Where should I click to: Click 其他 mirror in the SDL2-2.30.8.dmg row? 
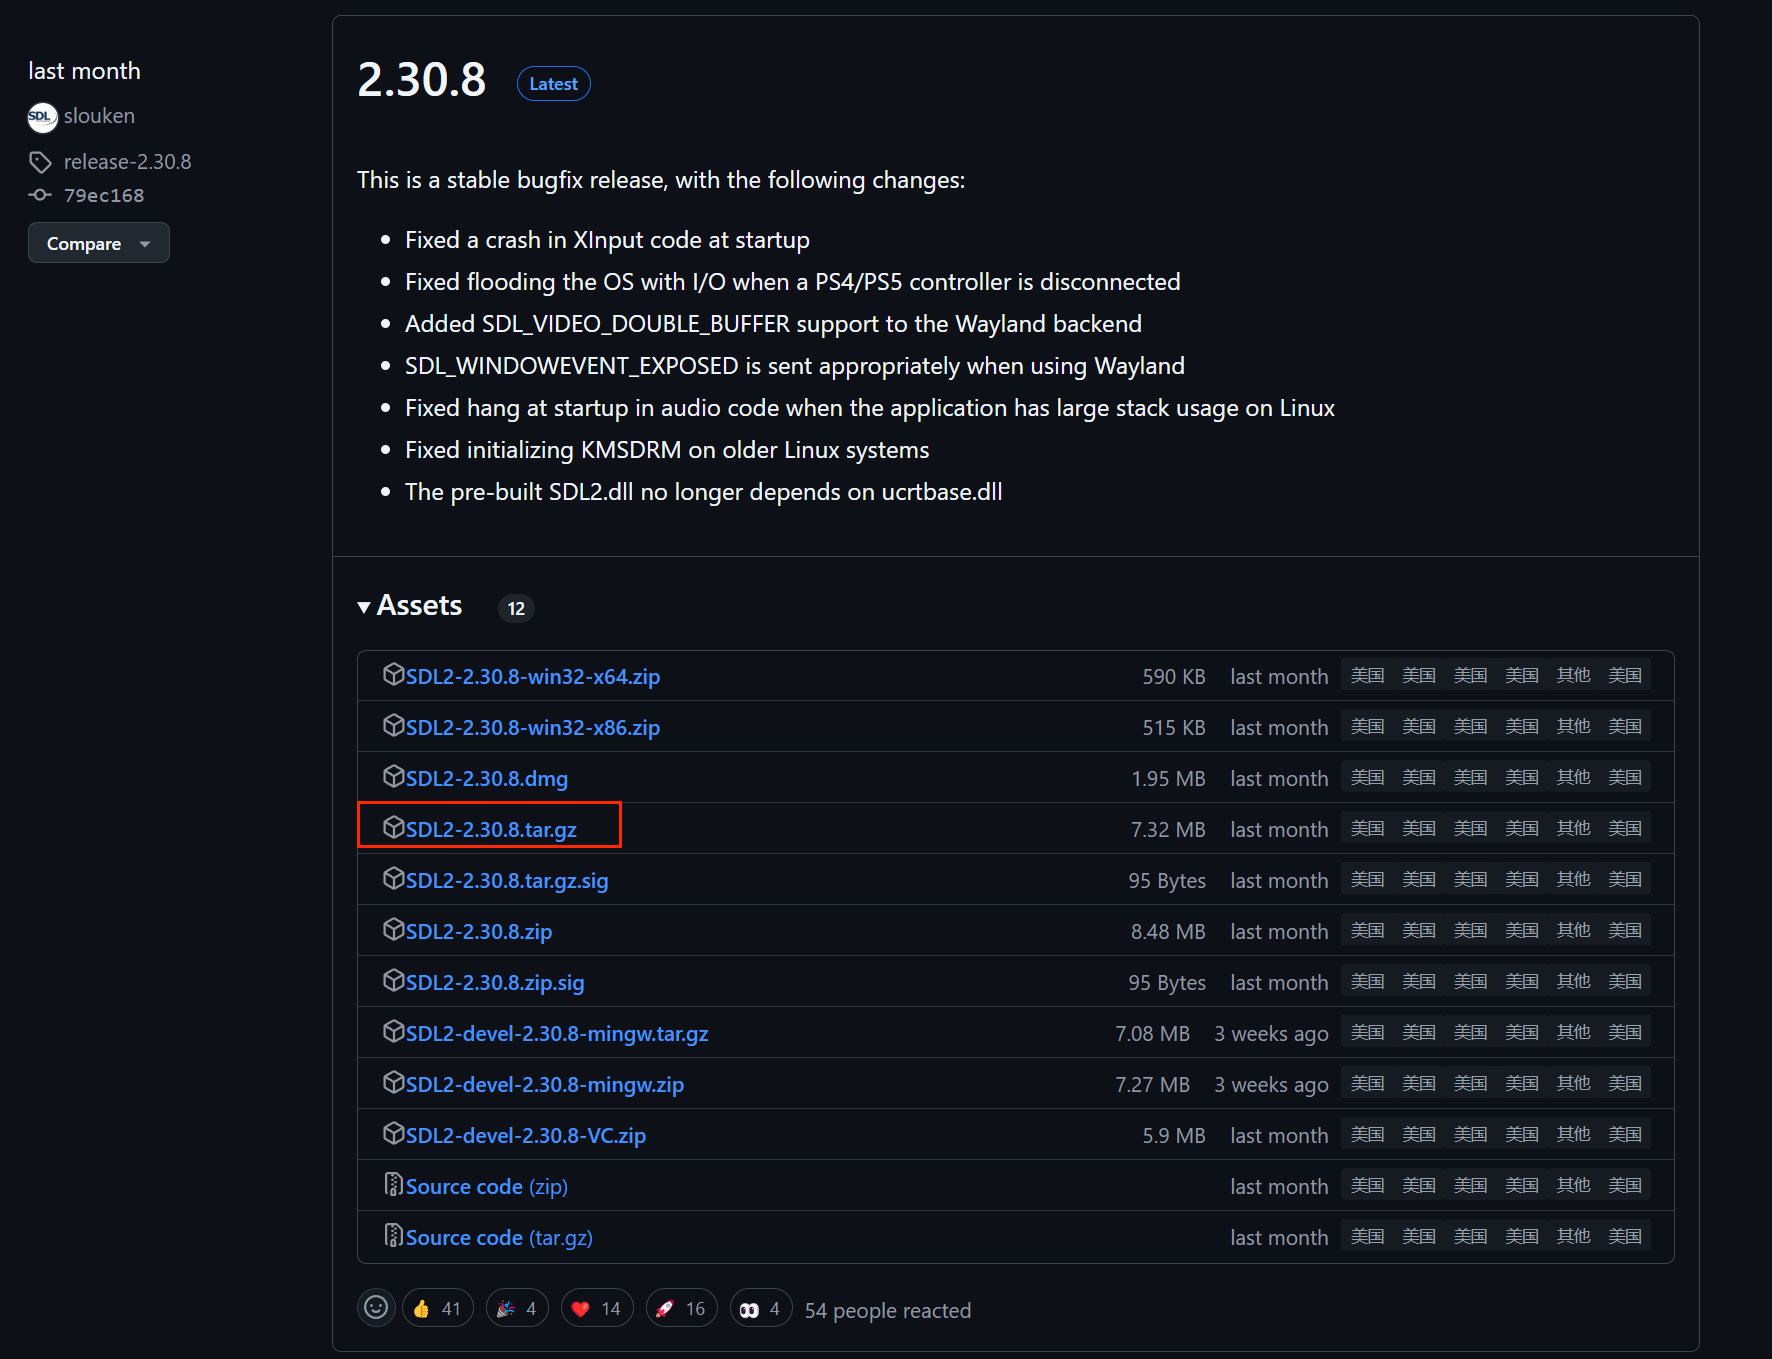(x=1573, y=778)
